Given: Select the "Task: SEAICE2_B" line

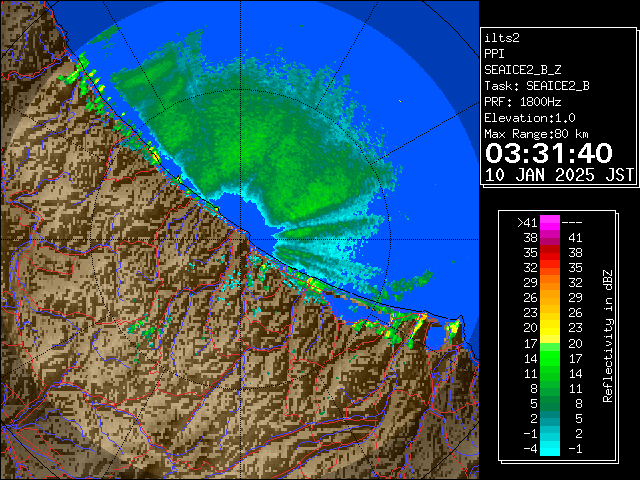Looking at the screenshot, I should (x=537, y=86).
